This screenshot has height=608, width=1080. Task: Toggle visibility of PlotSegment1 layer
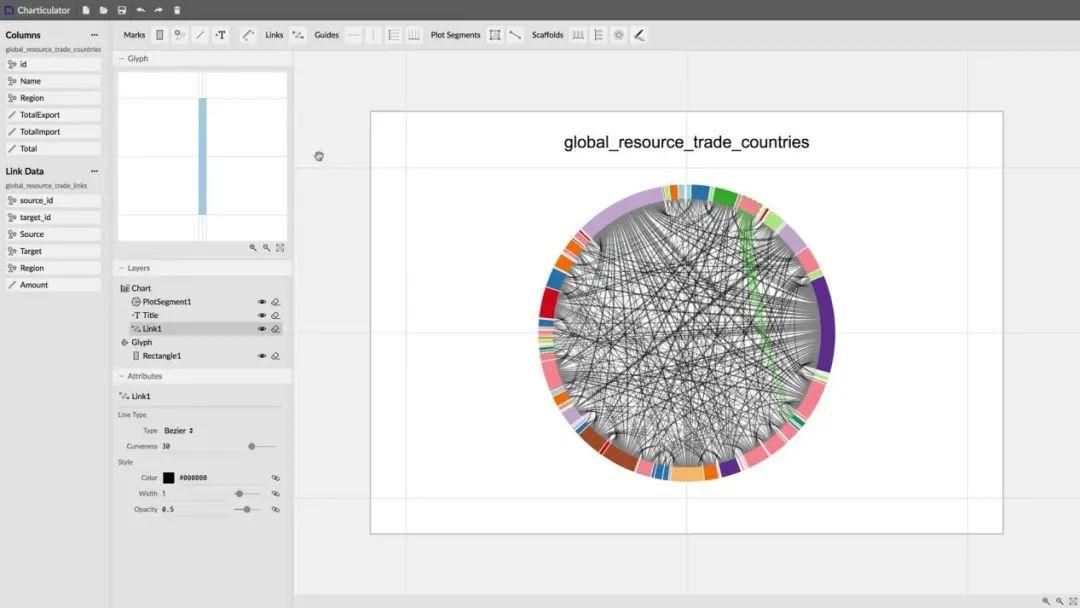tap(262, 302)
